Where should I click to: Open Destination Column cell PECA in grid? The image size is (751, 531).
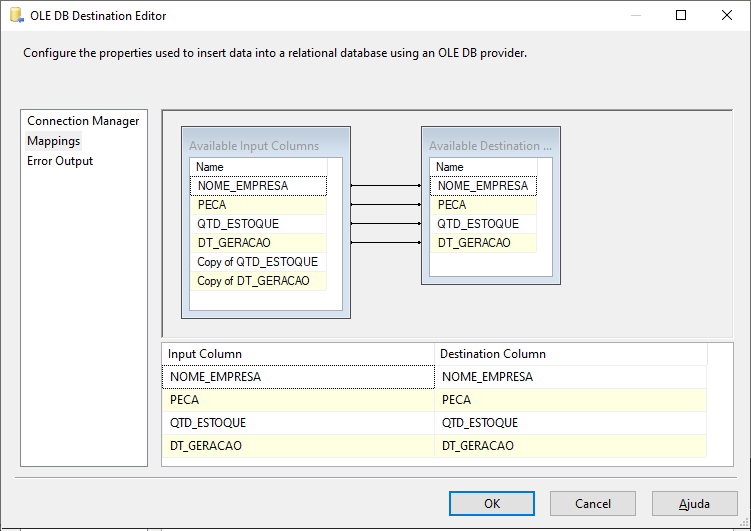pos(570,400)
